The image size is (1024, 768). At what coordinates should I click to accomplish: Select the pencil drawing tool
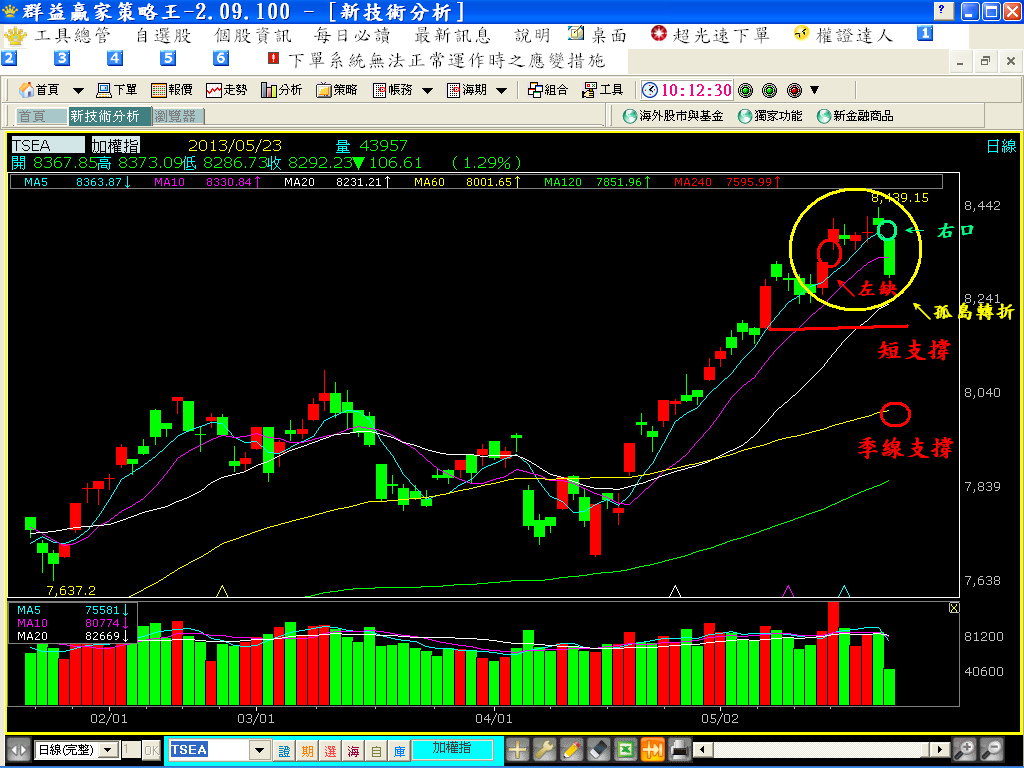tap(571, 750)
